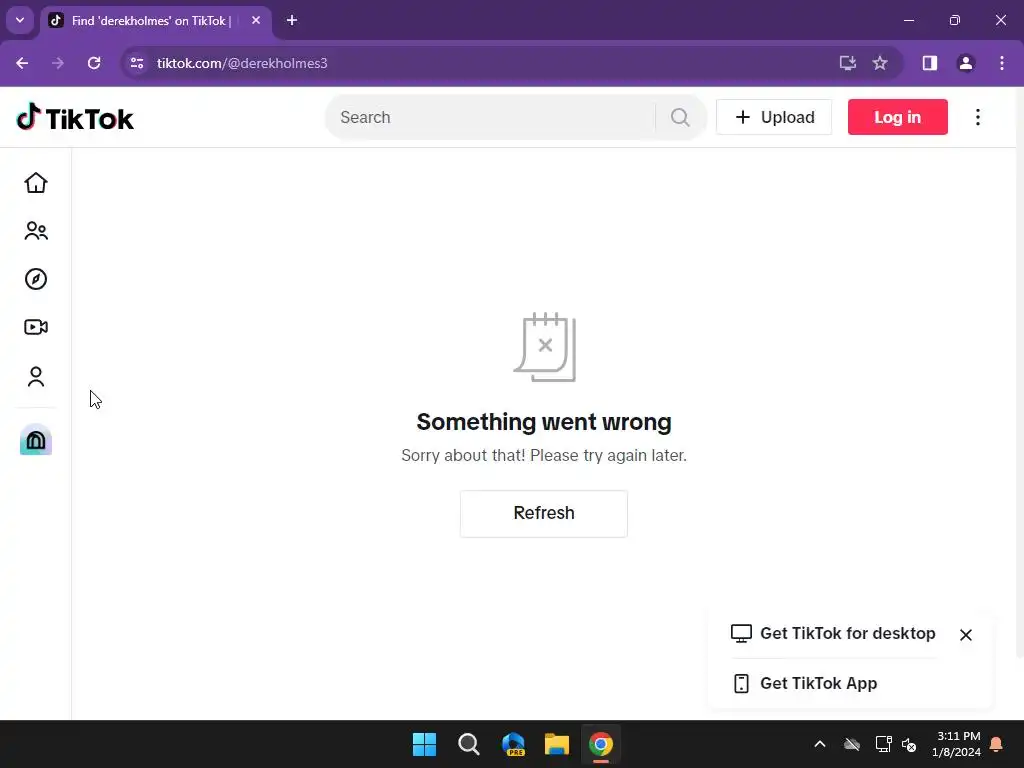This screenshot has width=1024, height=768.
Task: Toggle the Chrome side panel
Action: pos(930,63)
